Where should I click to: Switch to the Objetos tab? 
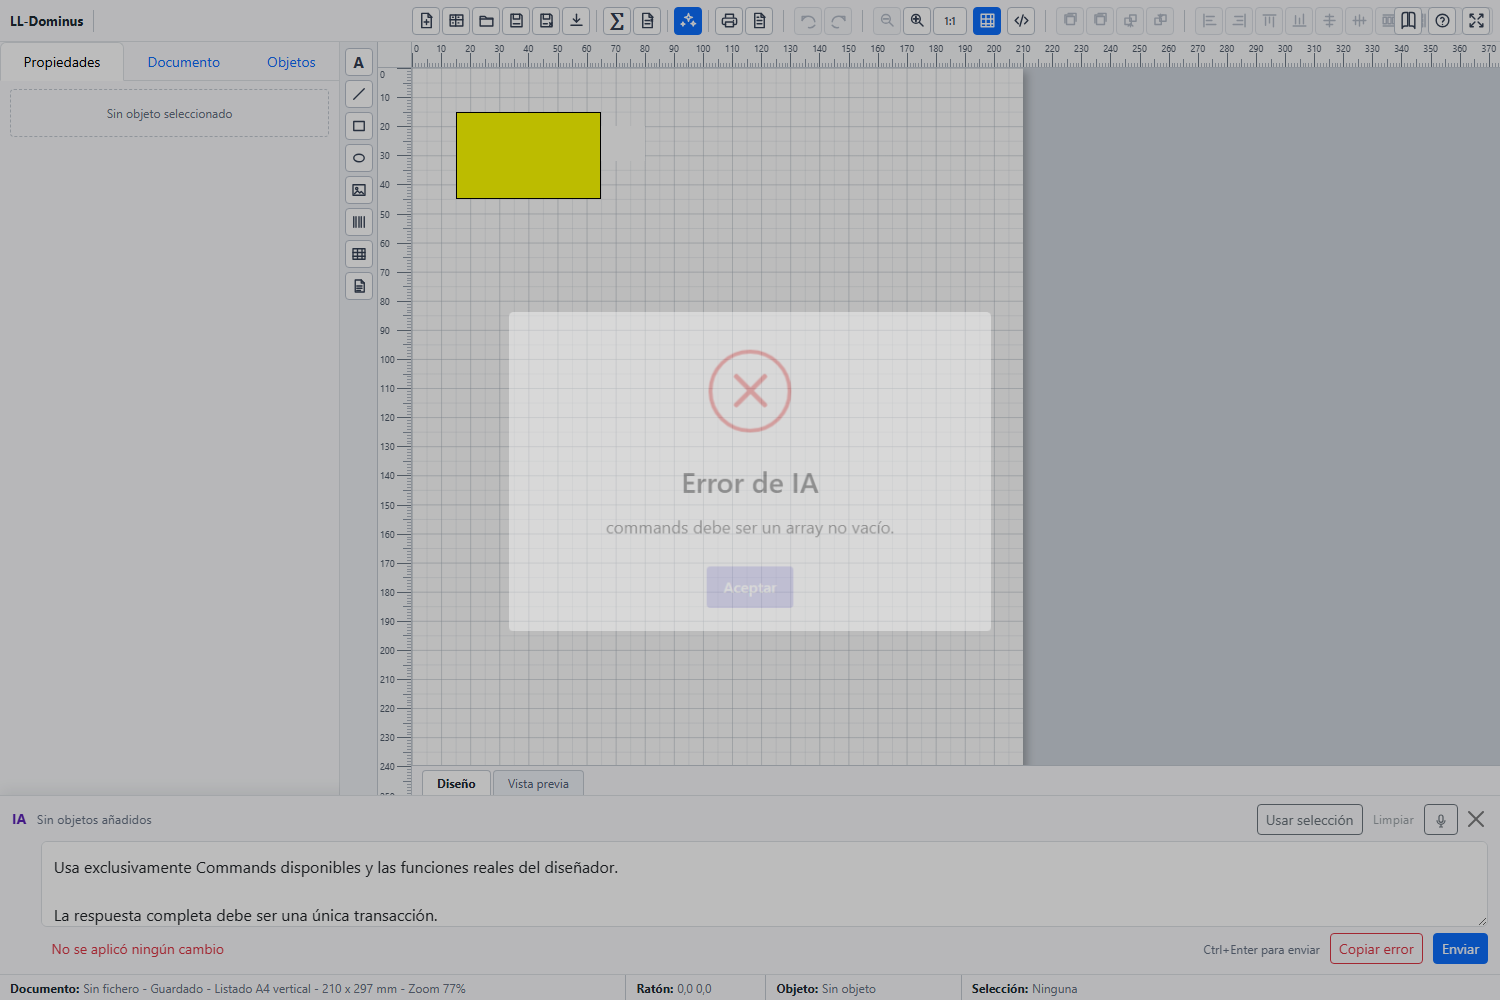(x=291, y=62)
